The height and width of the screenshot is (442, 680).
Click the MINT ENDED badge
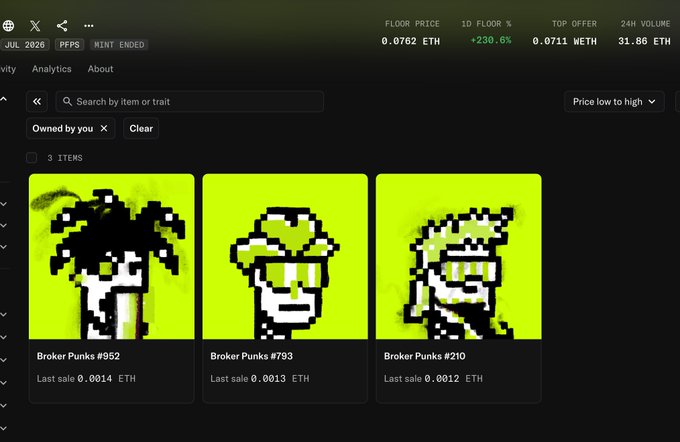click(x=119, y=45)
